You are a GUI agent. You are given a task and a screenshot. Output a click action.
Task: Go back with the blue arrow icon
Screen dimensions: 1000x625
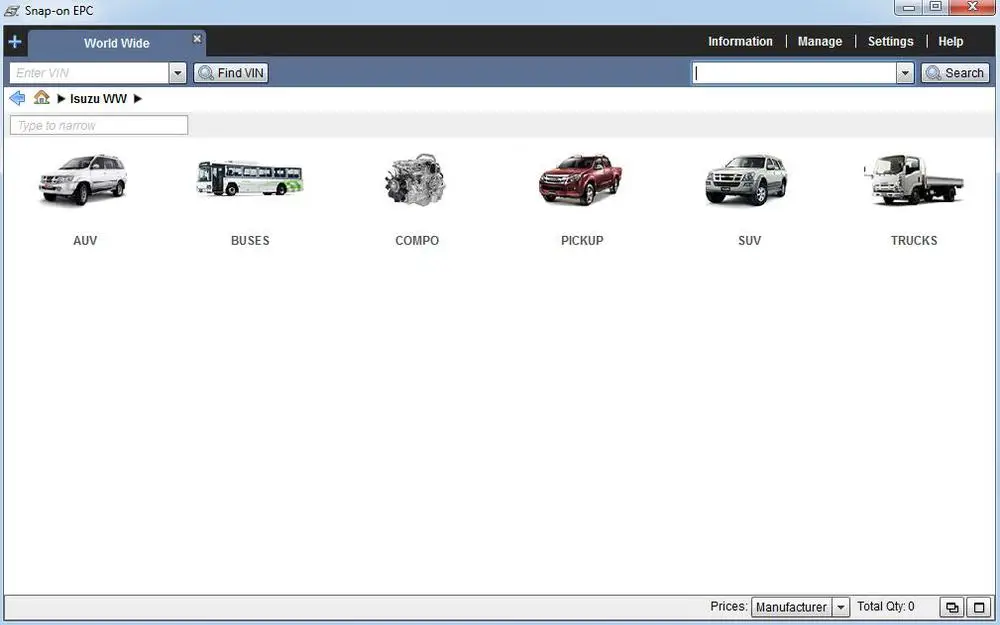coord(17,98)
